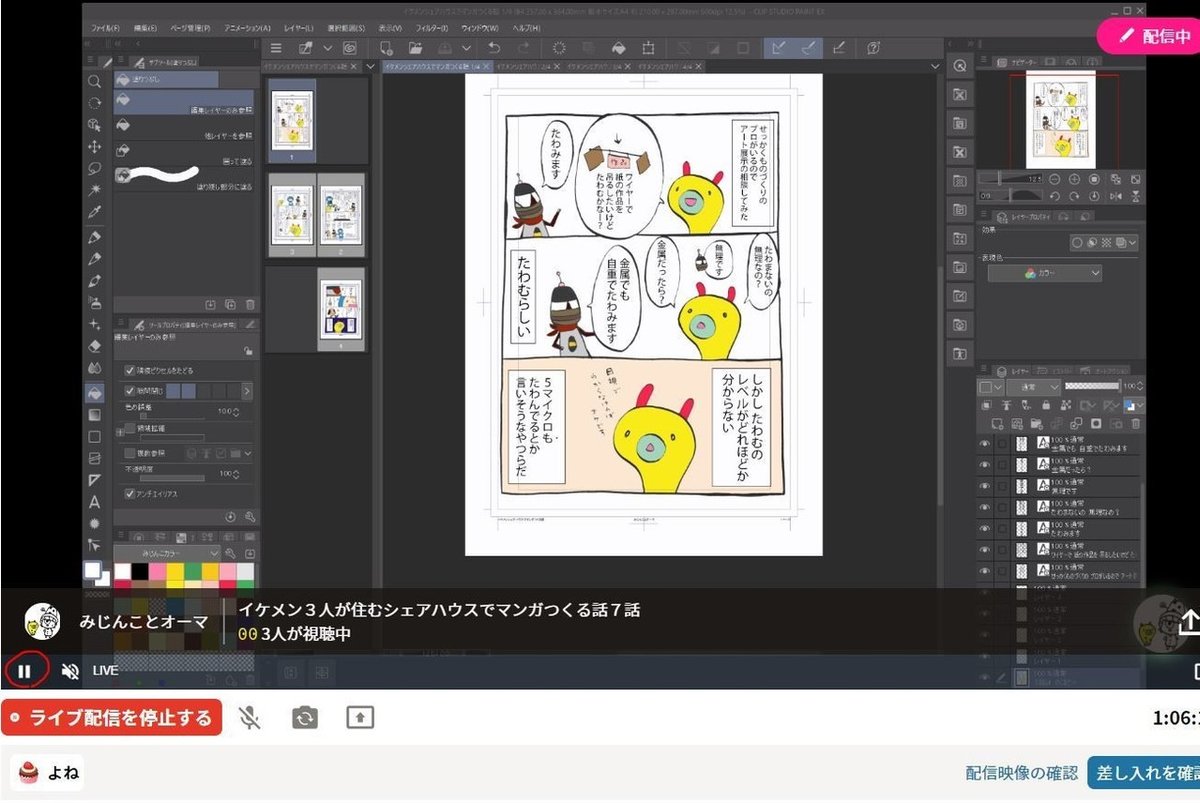Open the 配信映像の確認 link
Screen dimensions: 1200x803
pos(1022,772)
